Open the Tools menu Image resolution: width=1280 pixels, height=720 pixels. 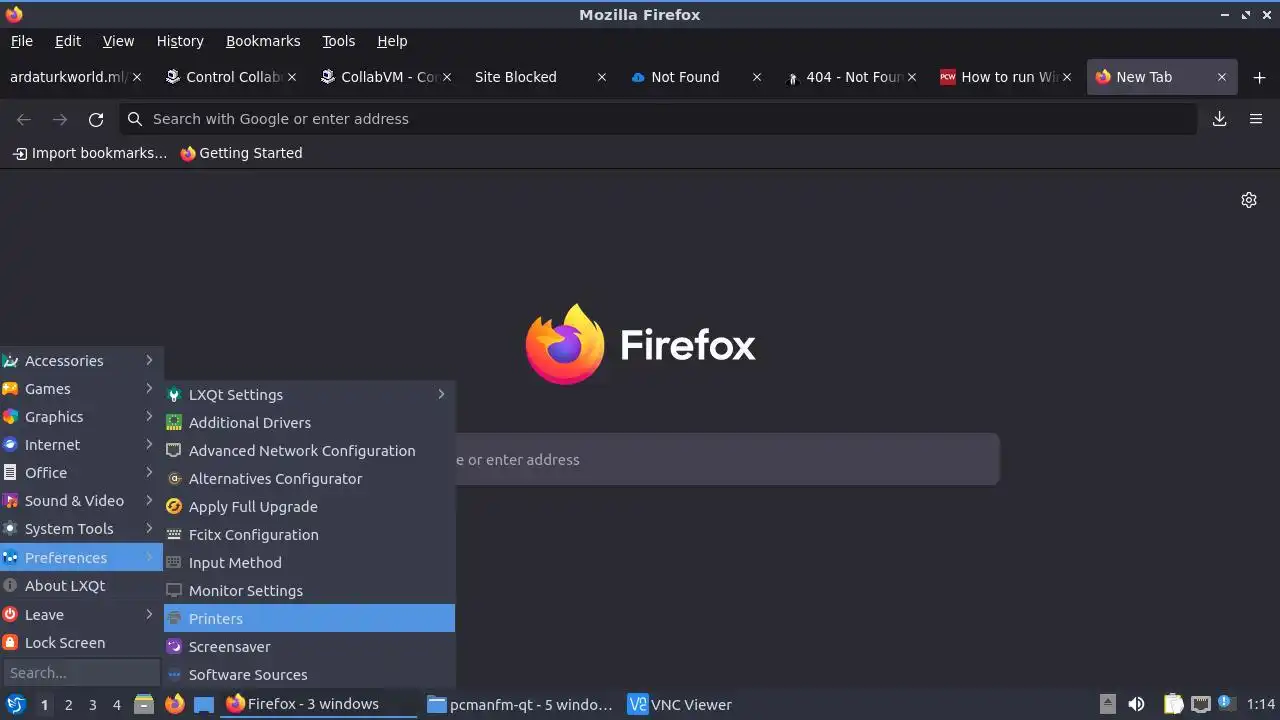coord(338,41)
